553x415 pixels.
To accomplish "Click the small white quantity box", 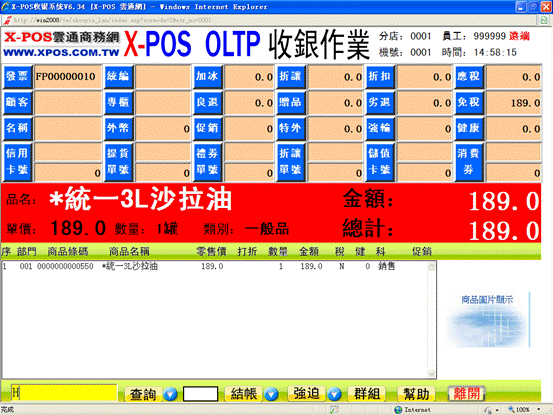I will 200,394.
